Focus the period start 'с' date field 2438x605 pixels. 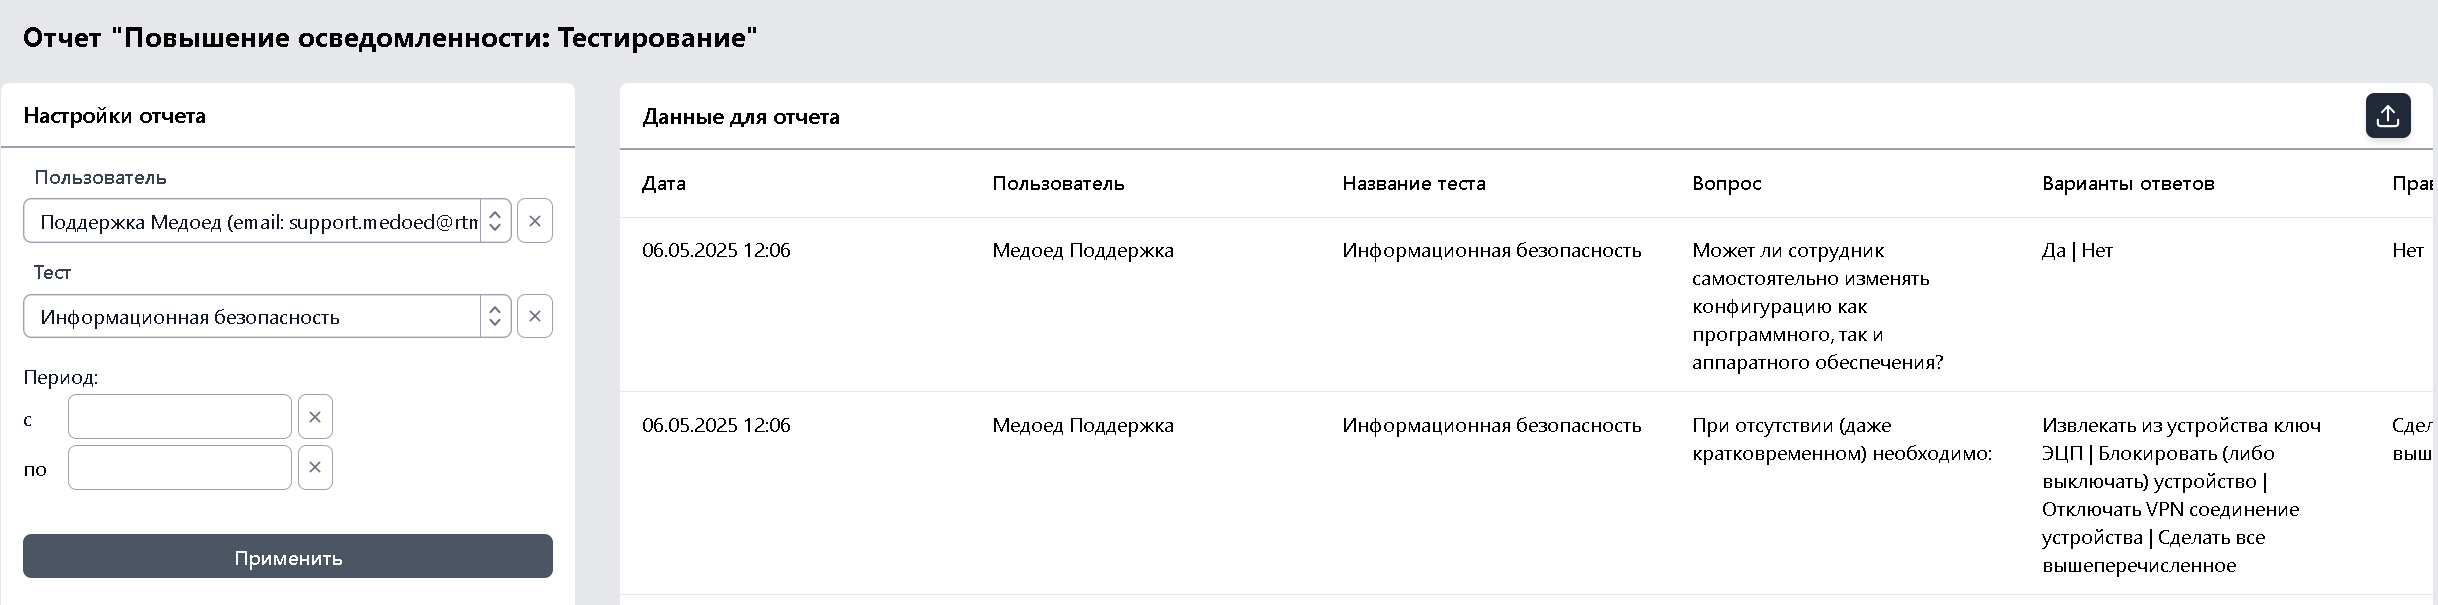pyautogui.click(x=180, y=417)
